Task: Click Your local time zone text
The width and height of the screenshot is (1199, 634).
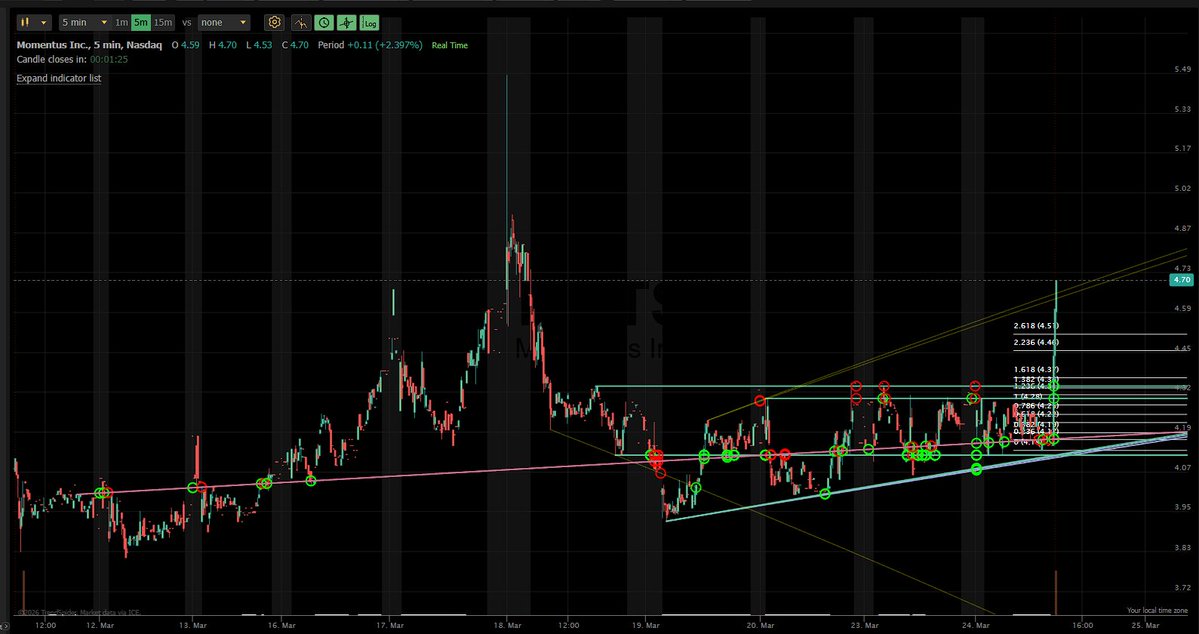Action: point(1158,610)
